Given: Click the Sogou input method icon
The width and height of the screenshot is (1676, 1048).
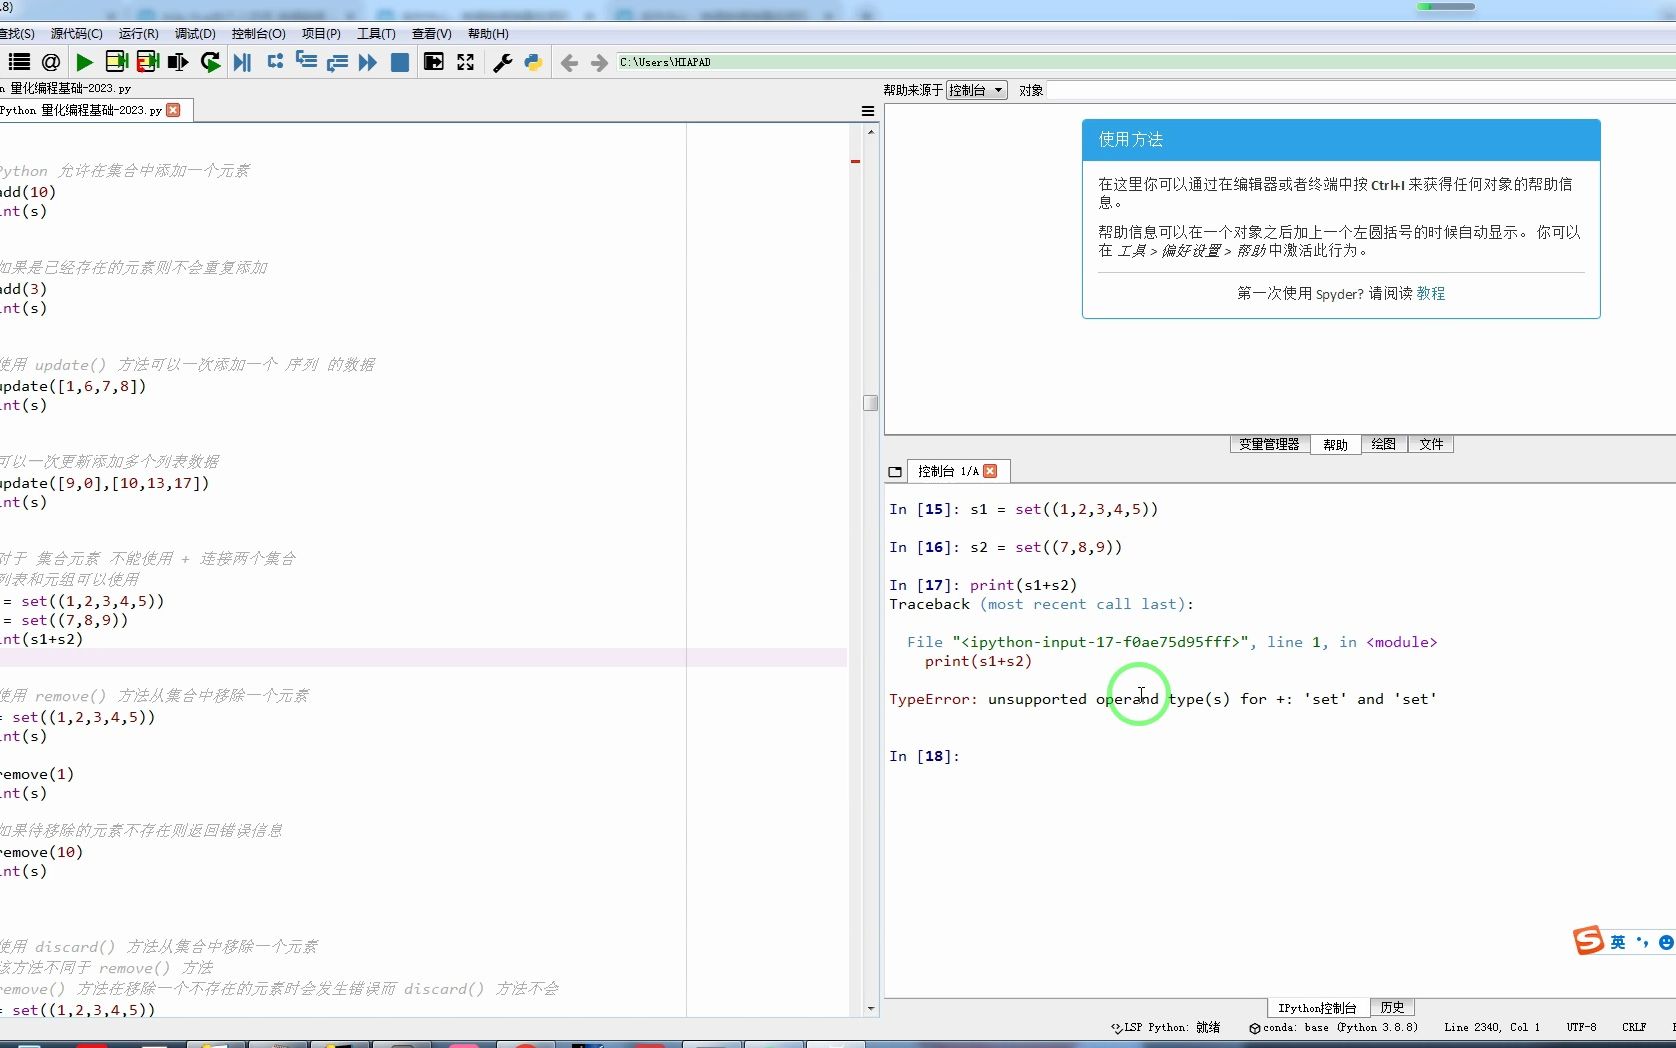Looking at the screenshot, I should 1588,941.
